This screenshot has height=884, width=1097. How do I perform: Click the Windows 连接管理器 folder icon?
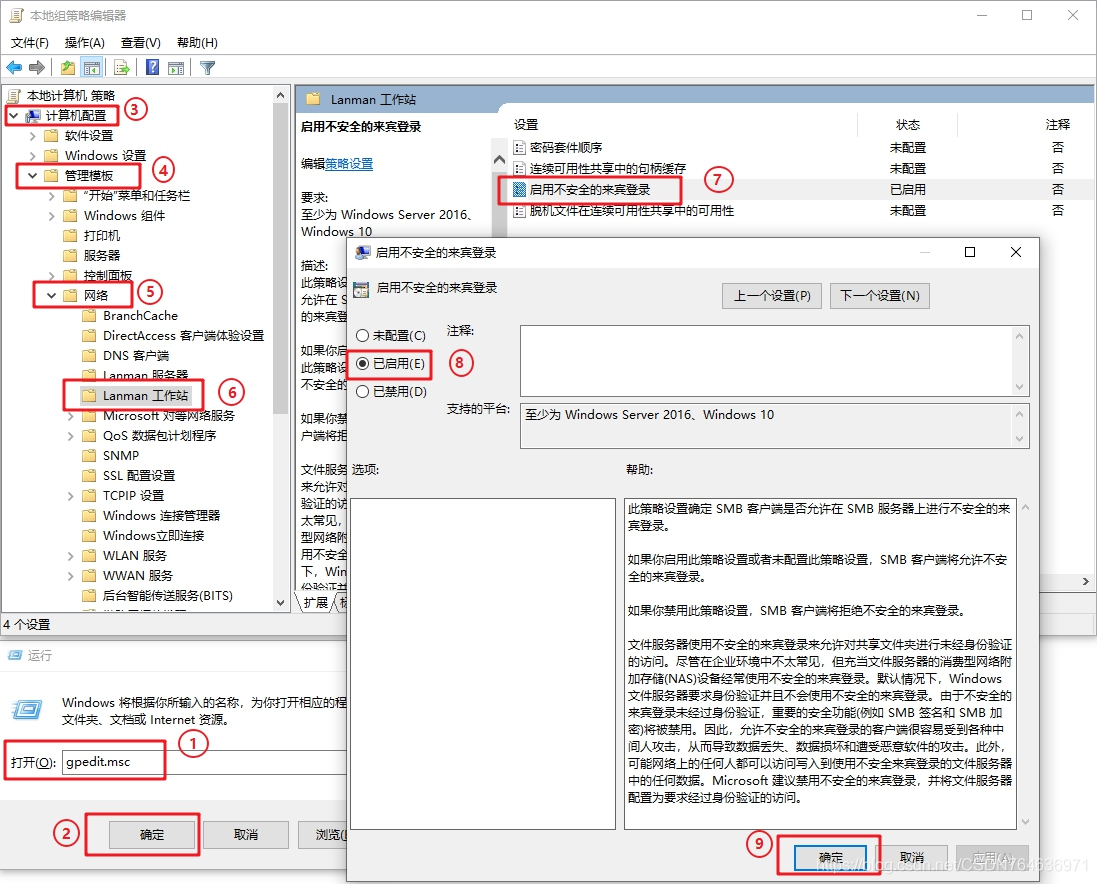(89, 515)
